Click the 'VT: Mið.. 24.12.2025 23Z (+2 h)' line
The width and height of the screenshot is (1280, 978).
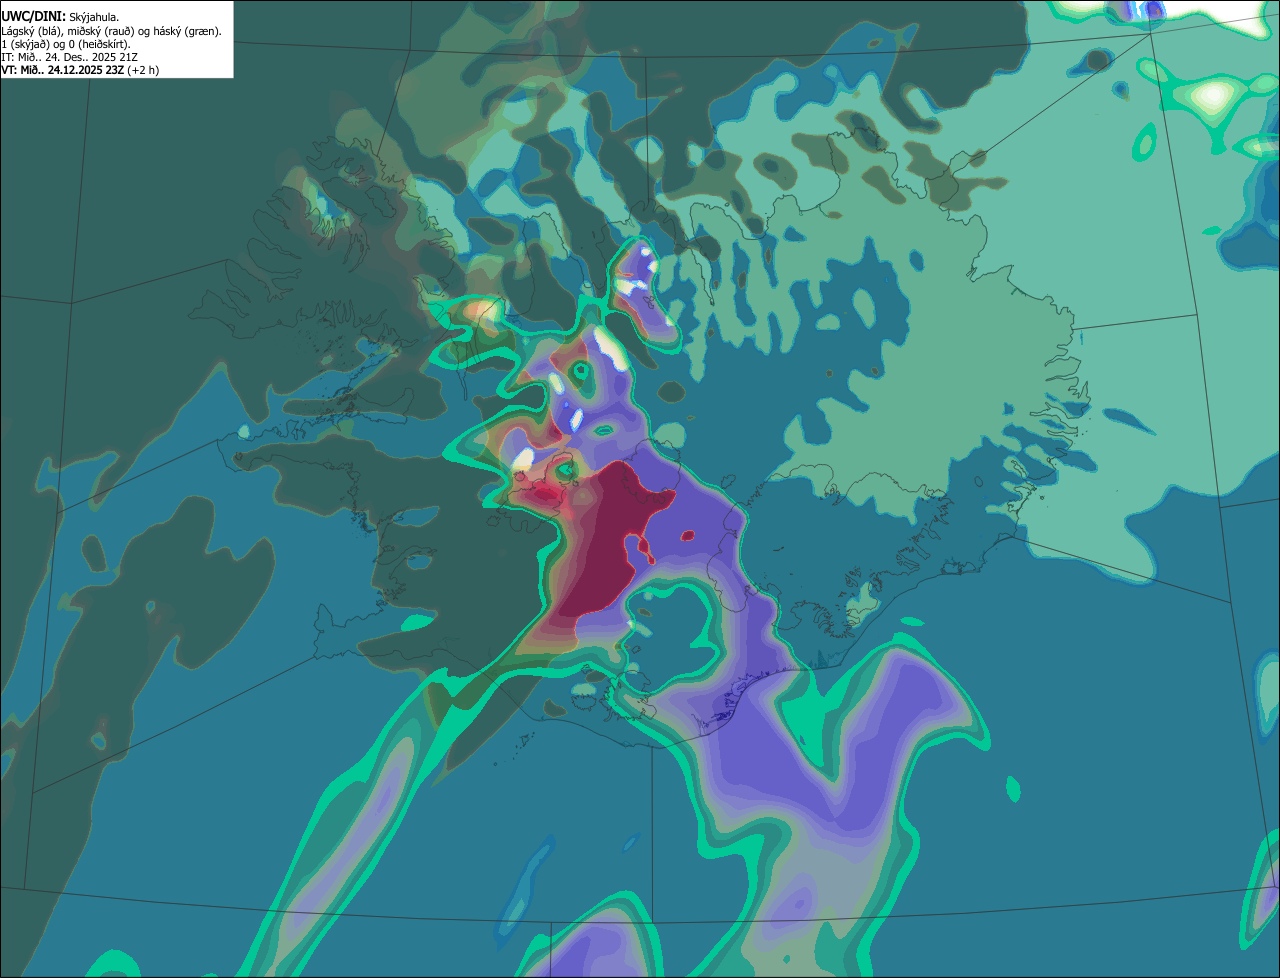pyautogui.click(x=80, y=70)
